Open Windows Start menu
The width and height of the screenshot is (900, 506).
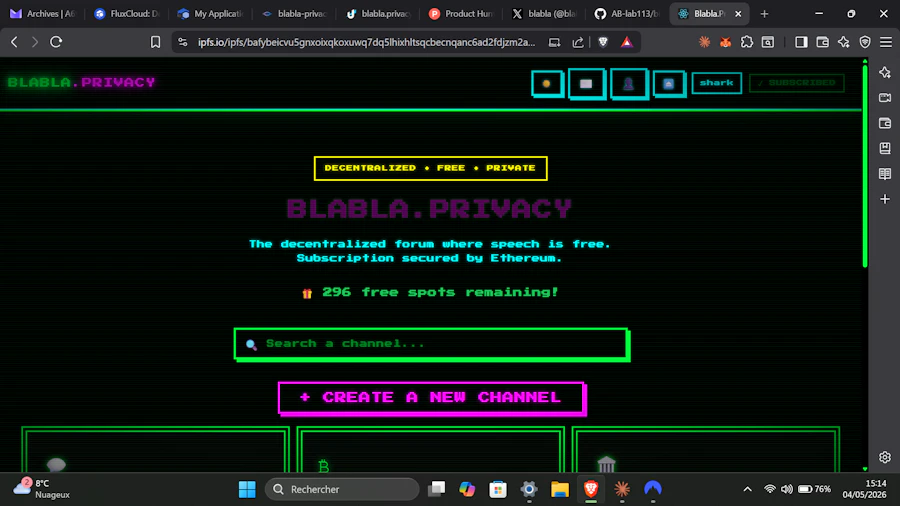(x=247, y=489)
